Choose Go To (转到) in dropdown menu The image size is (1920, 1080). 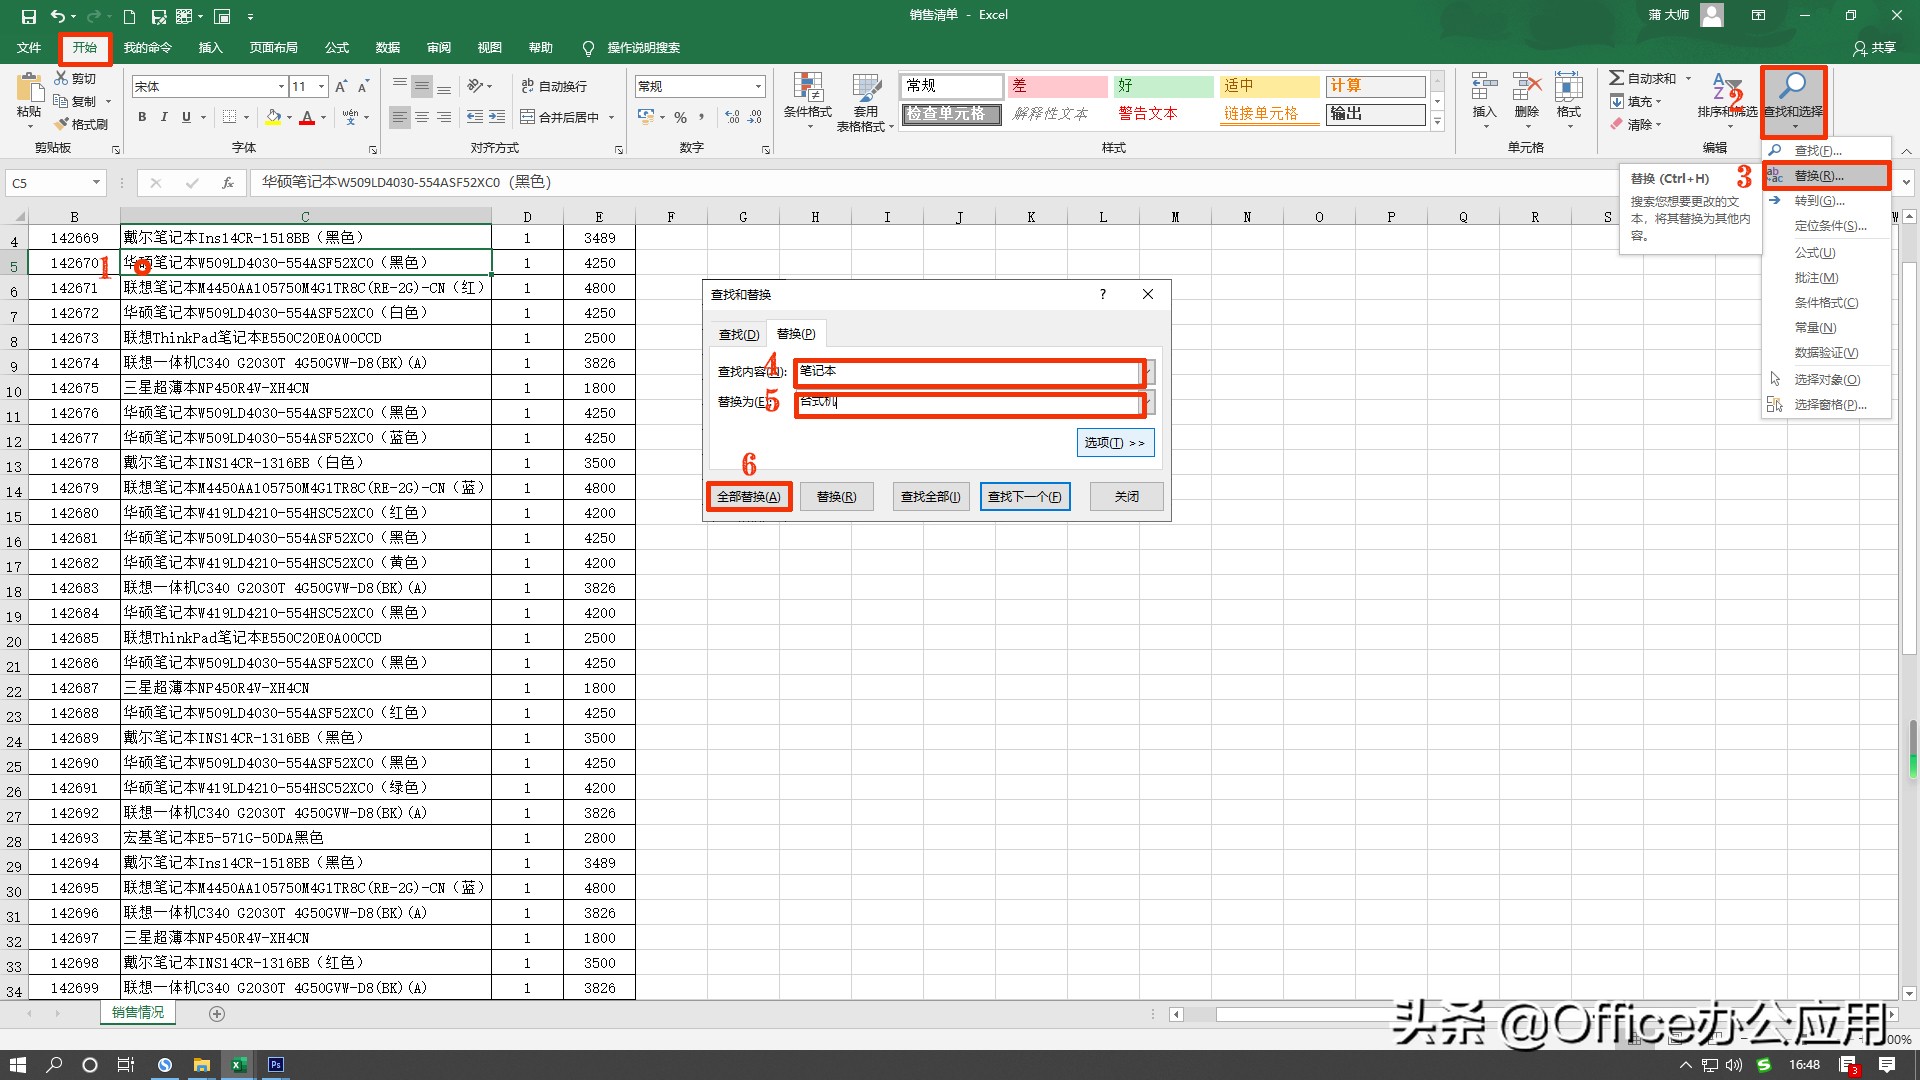click(x=1826, y=201)
